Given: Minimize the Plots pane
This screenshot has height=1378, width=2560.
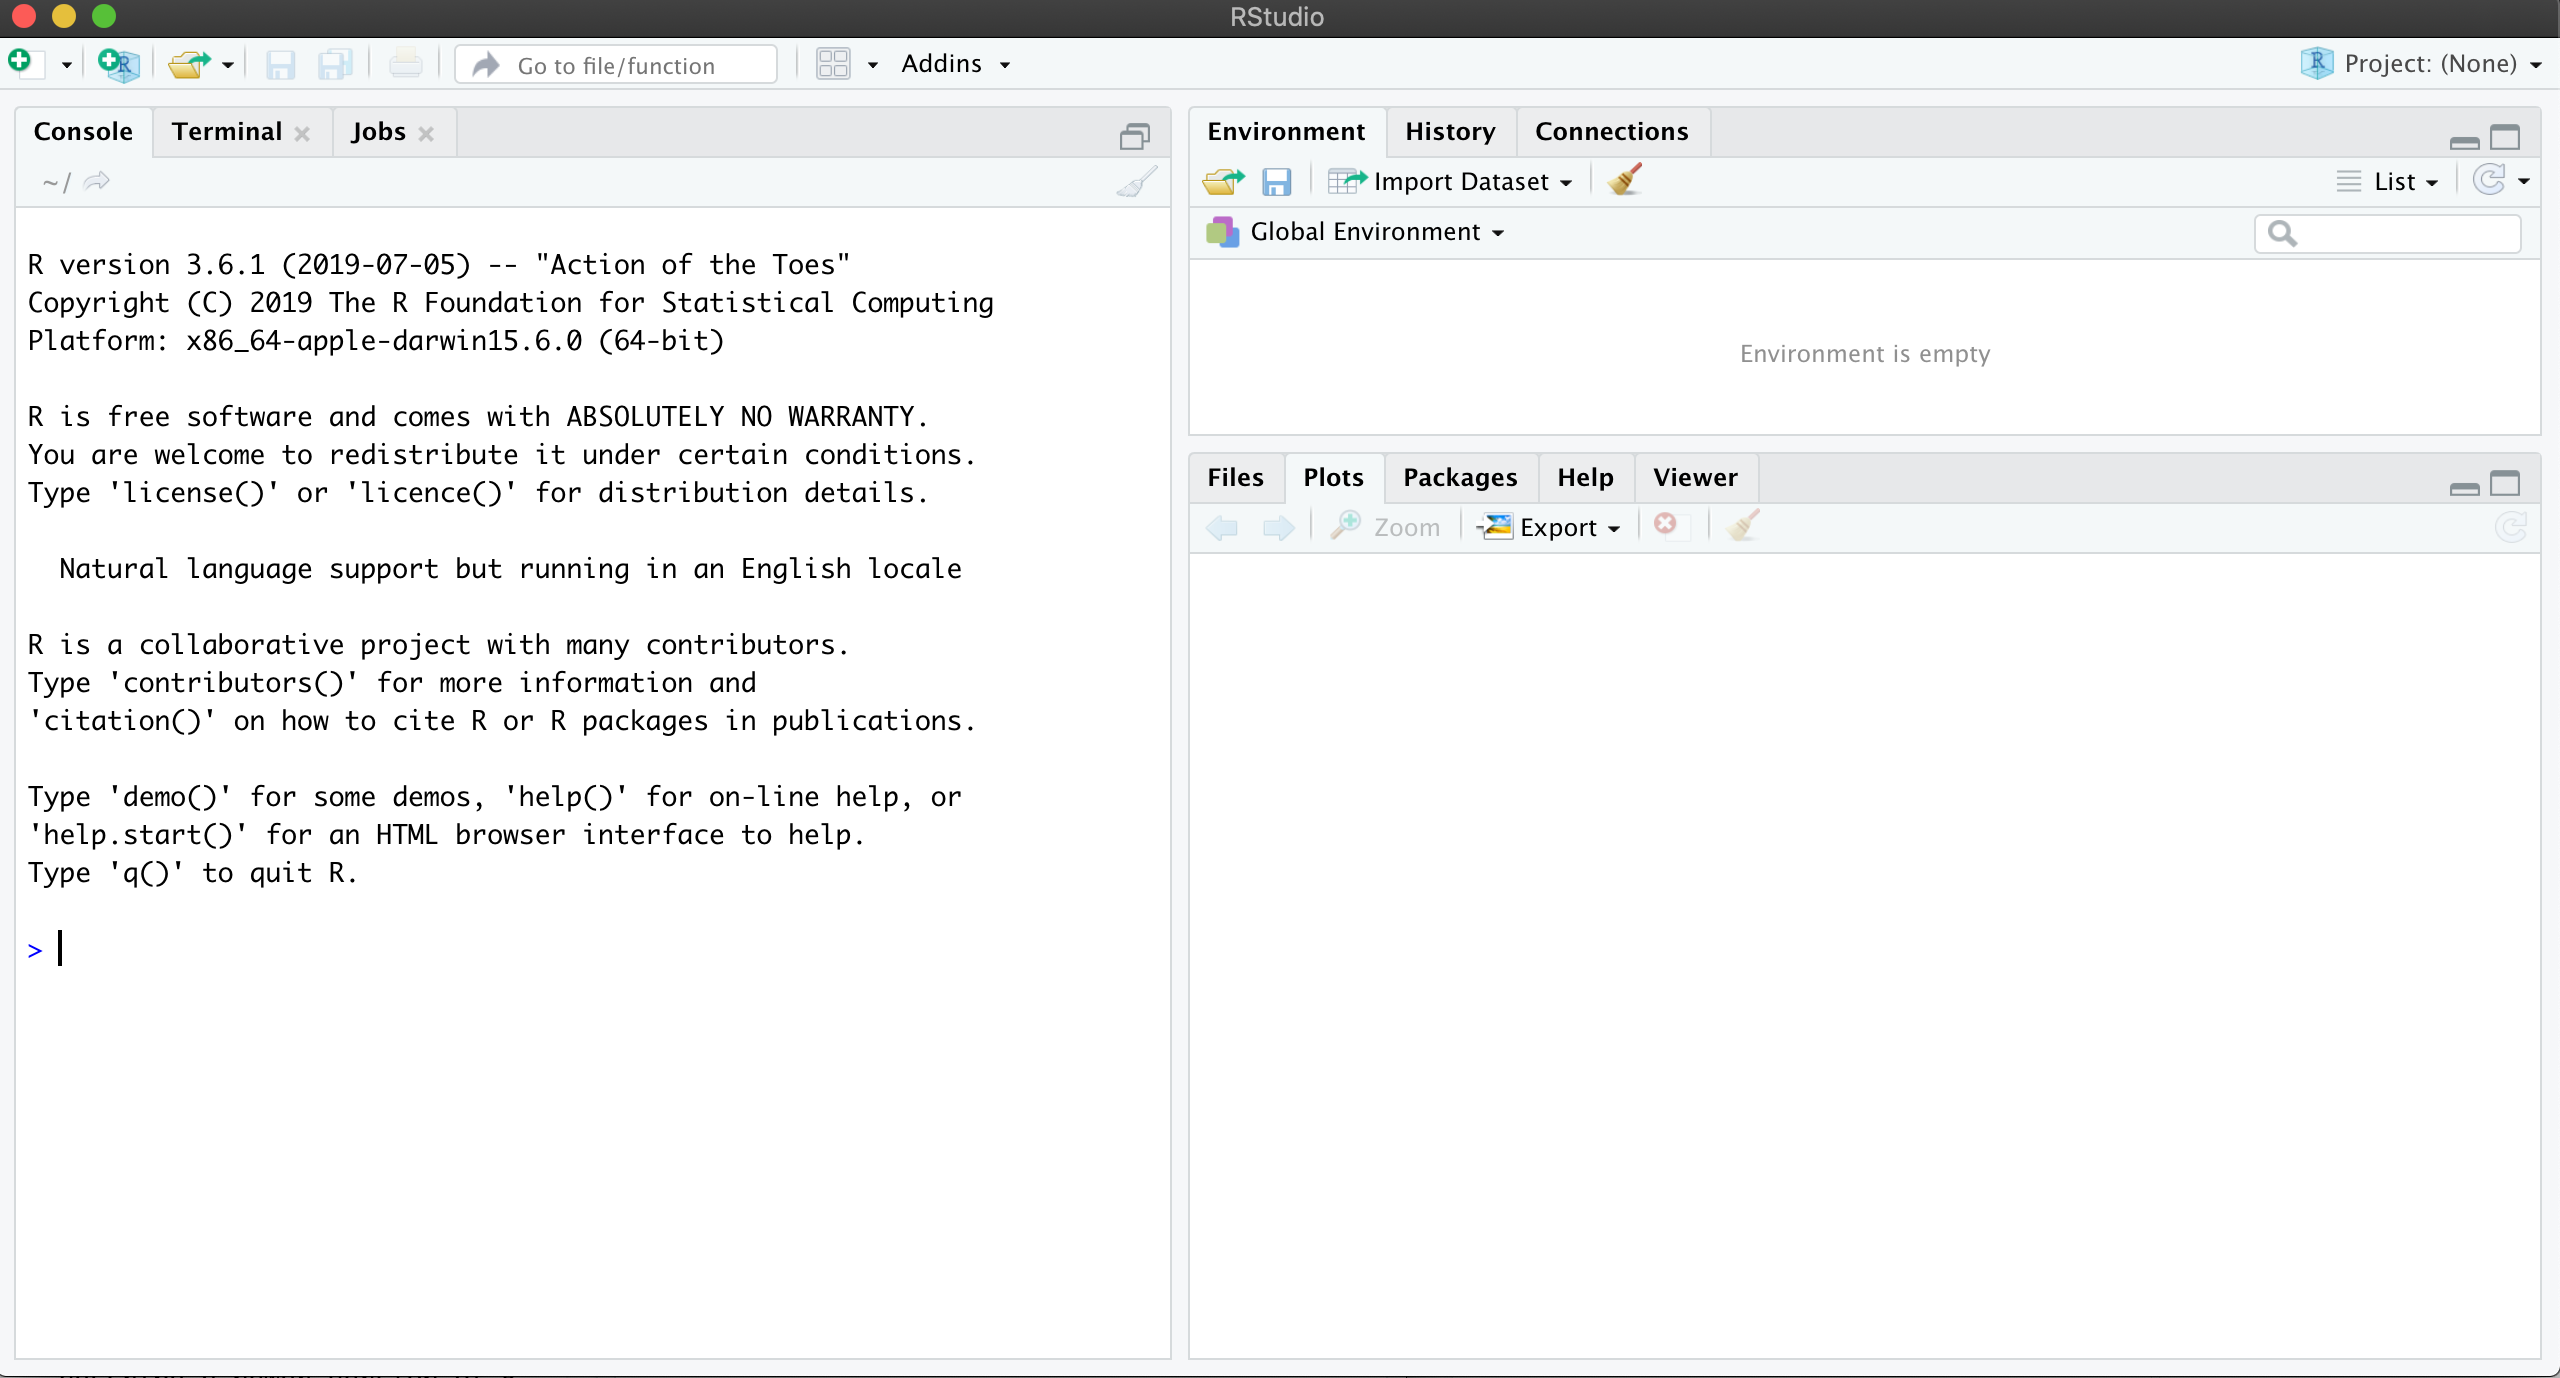Looking at the screenshot, I should click(x=2465, y=487).
